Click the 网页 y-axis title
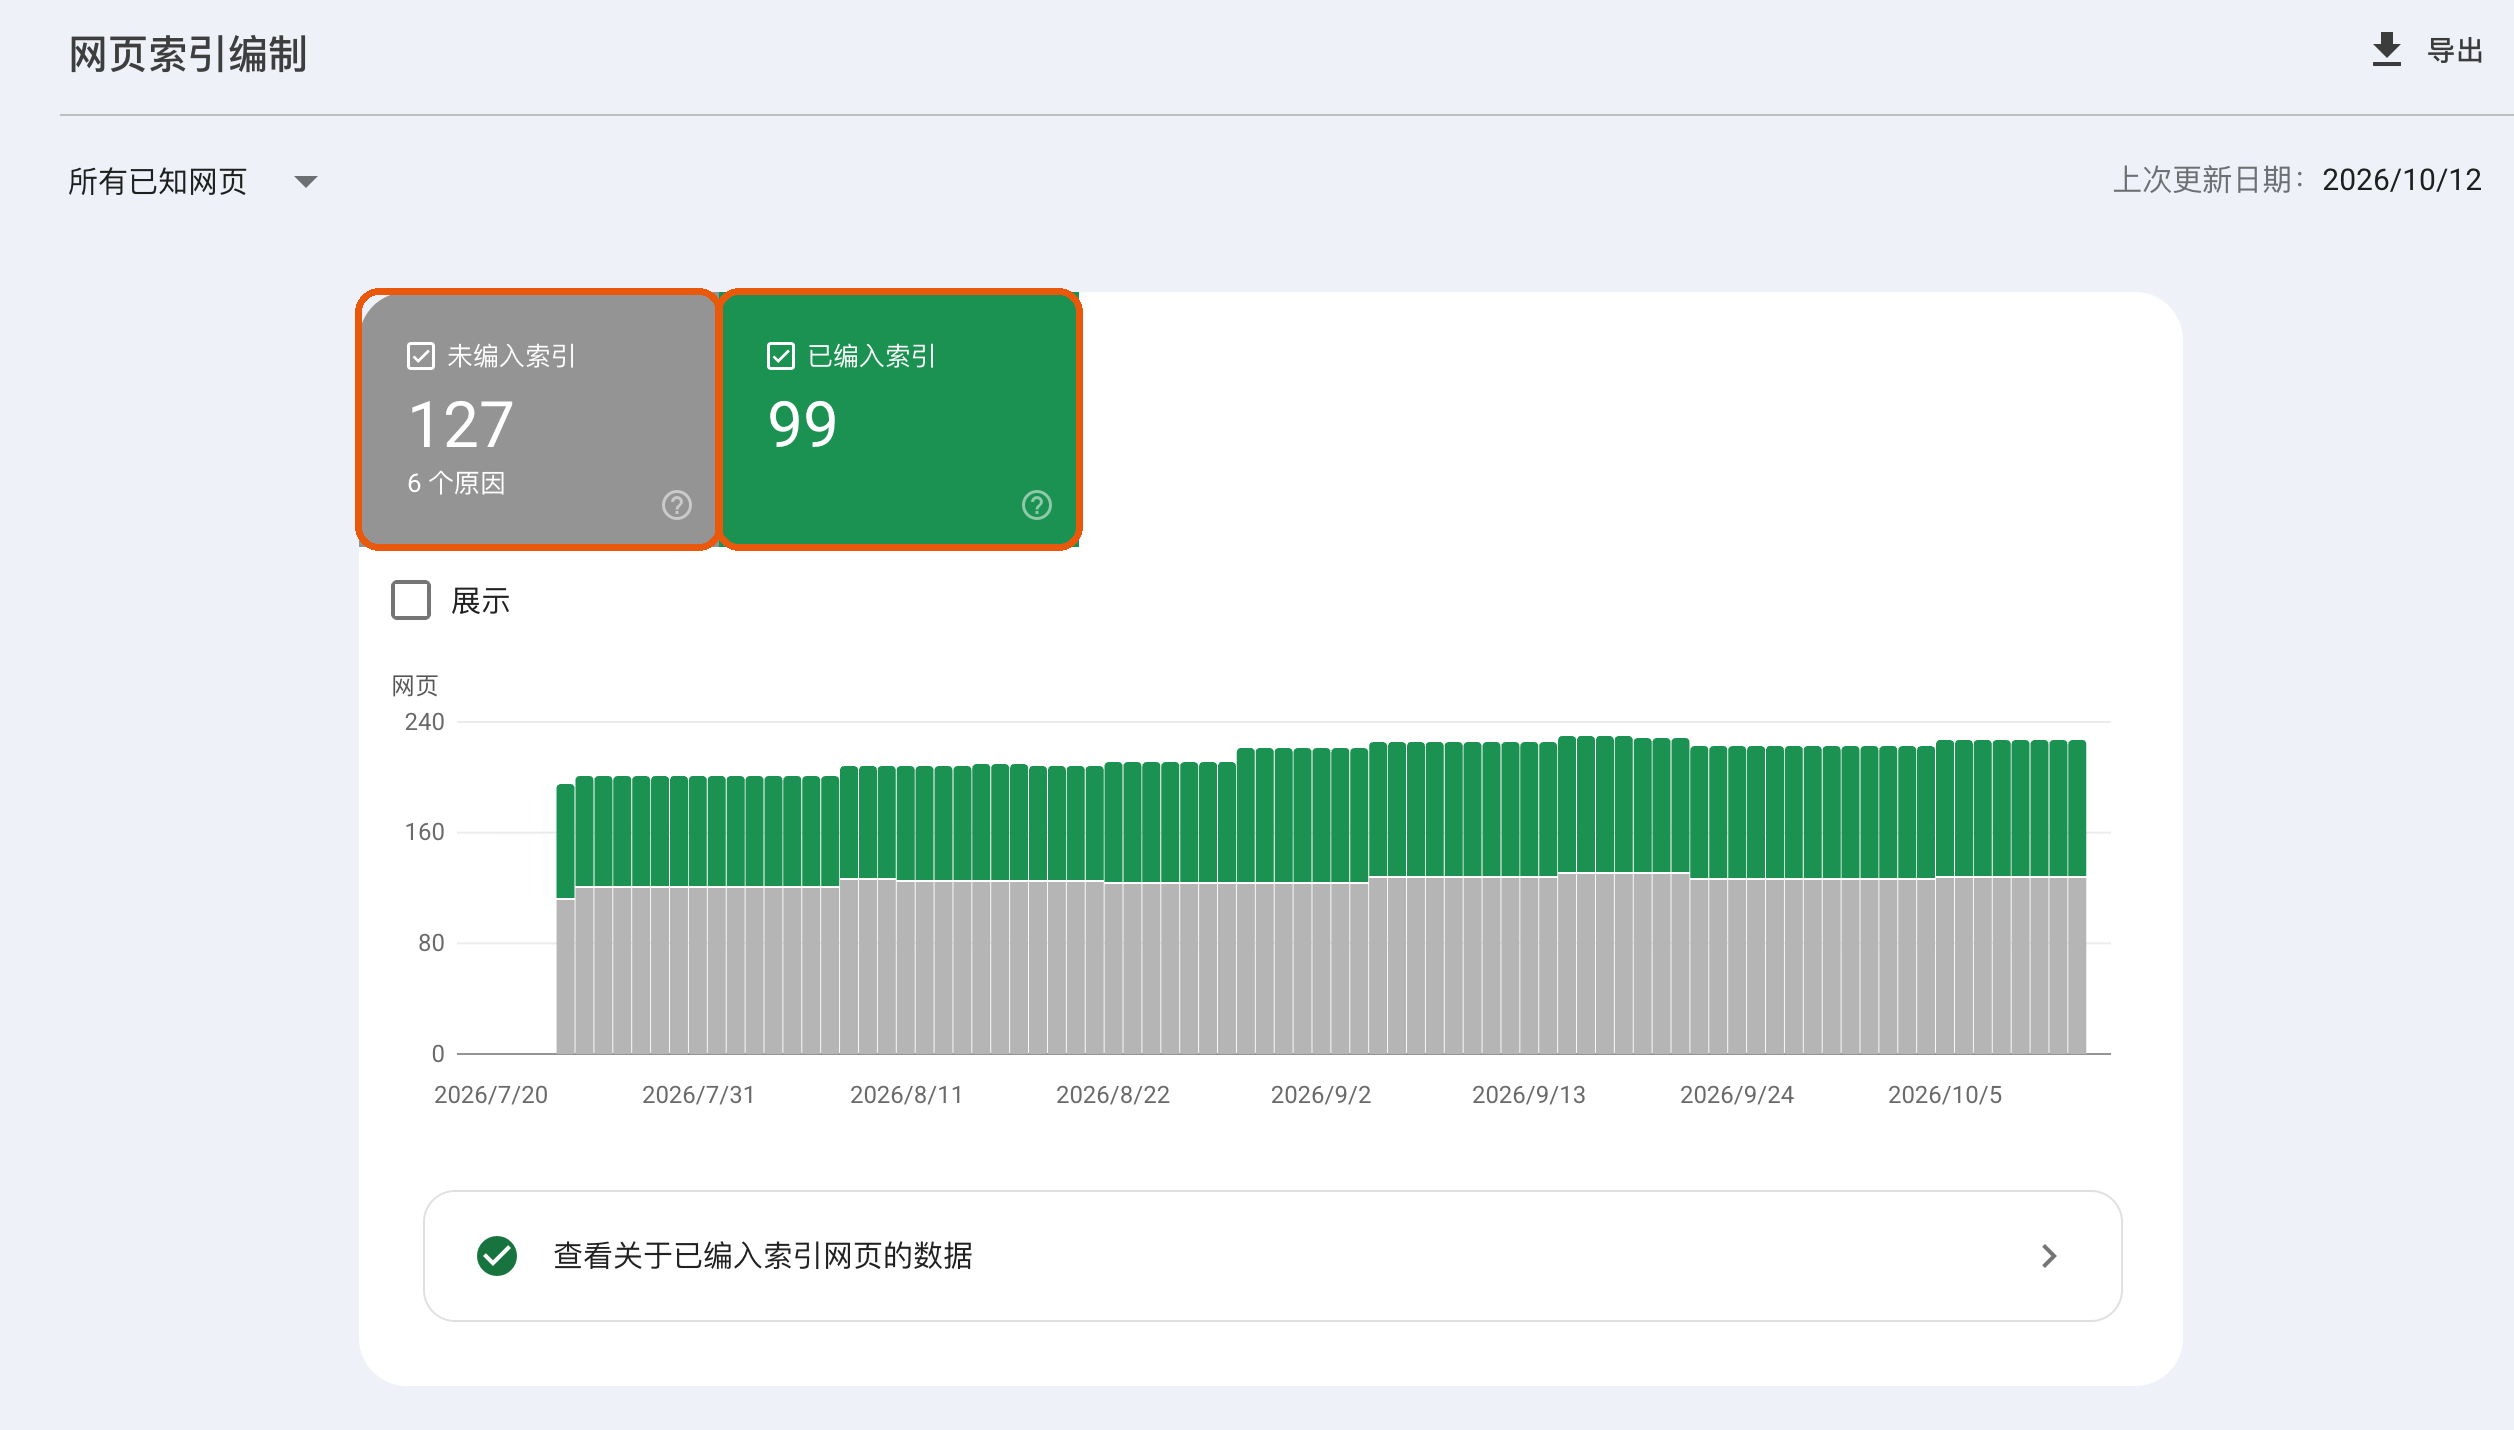 click(x=415, y=686)
